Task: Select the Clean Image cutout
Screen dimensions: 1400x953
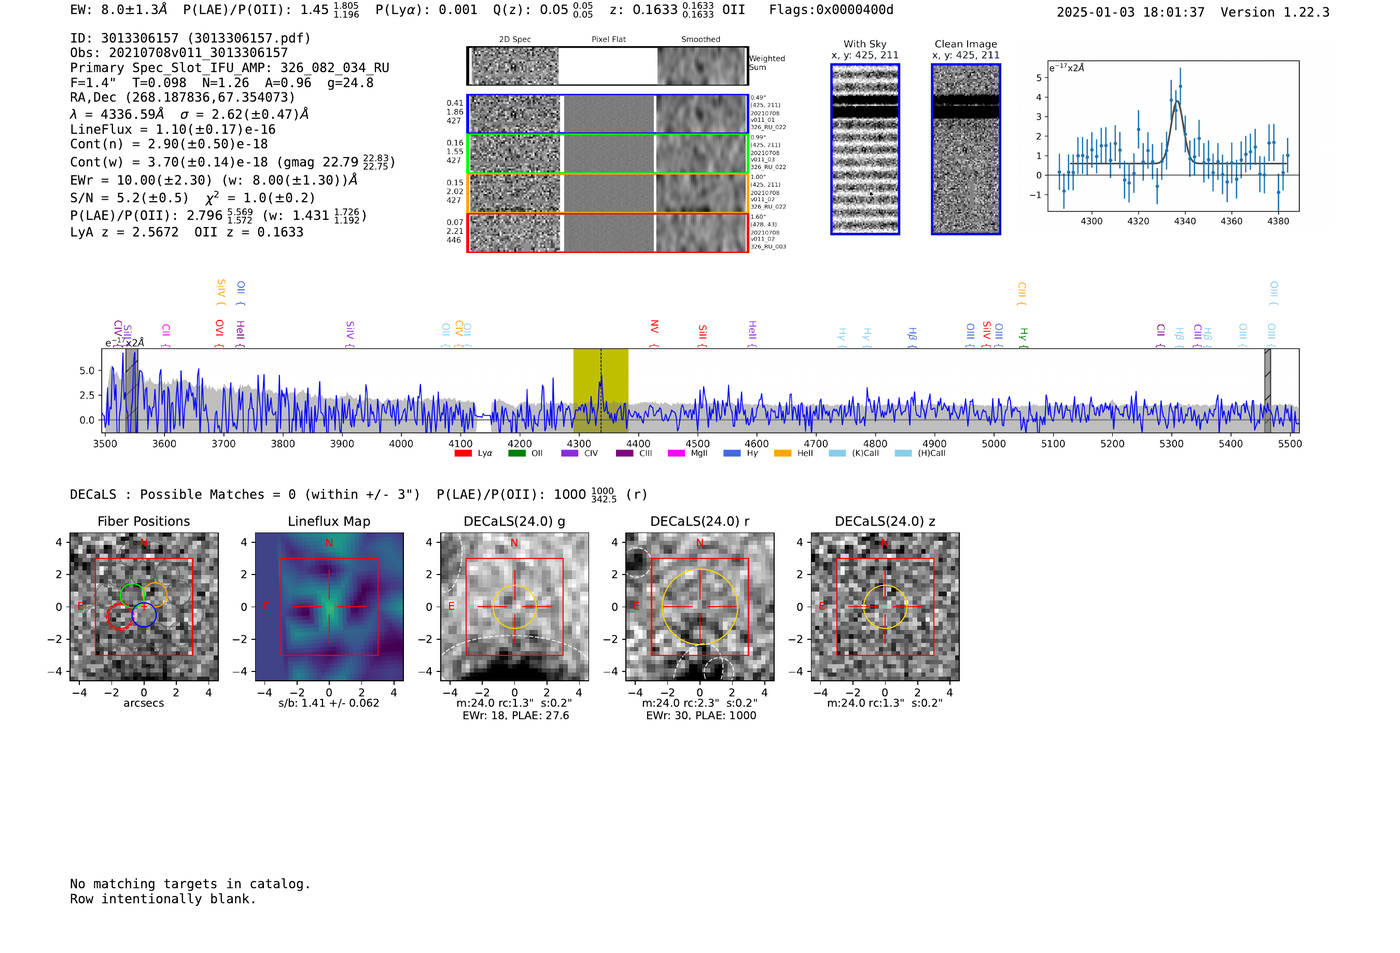Action: 966,149
